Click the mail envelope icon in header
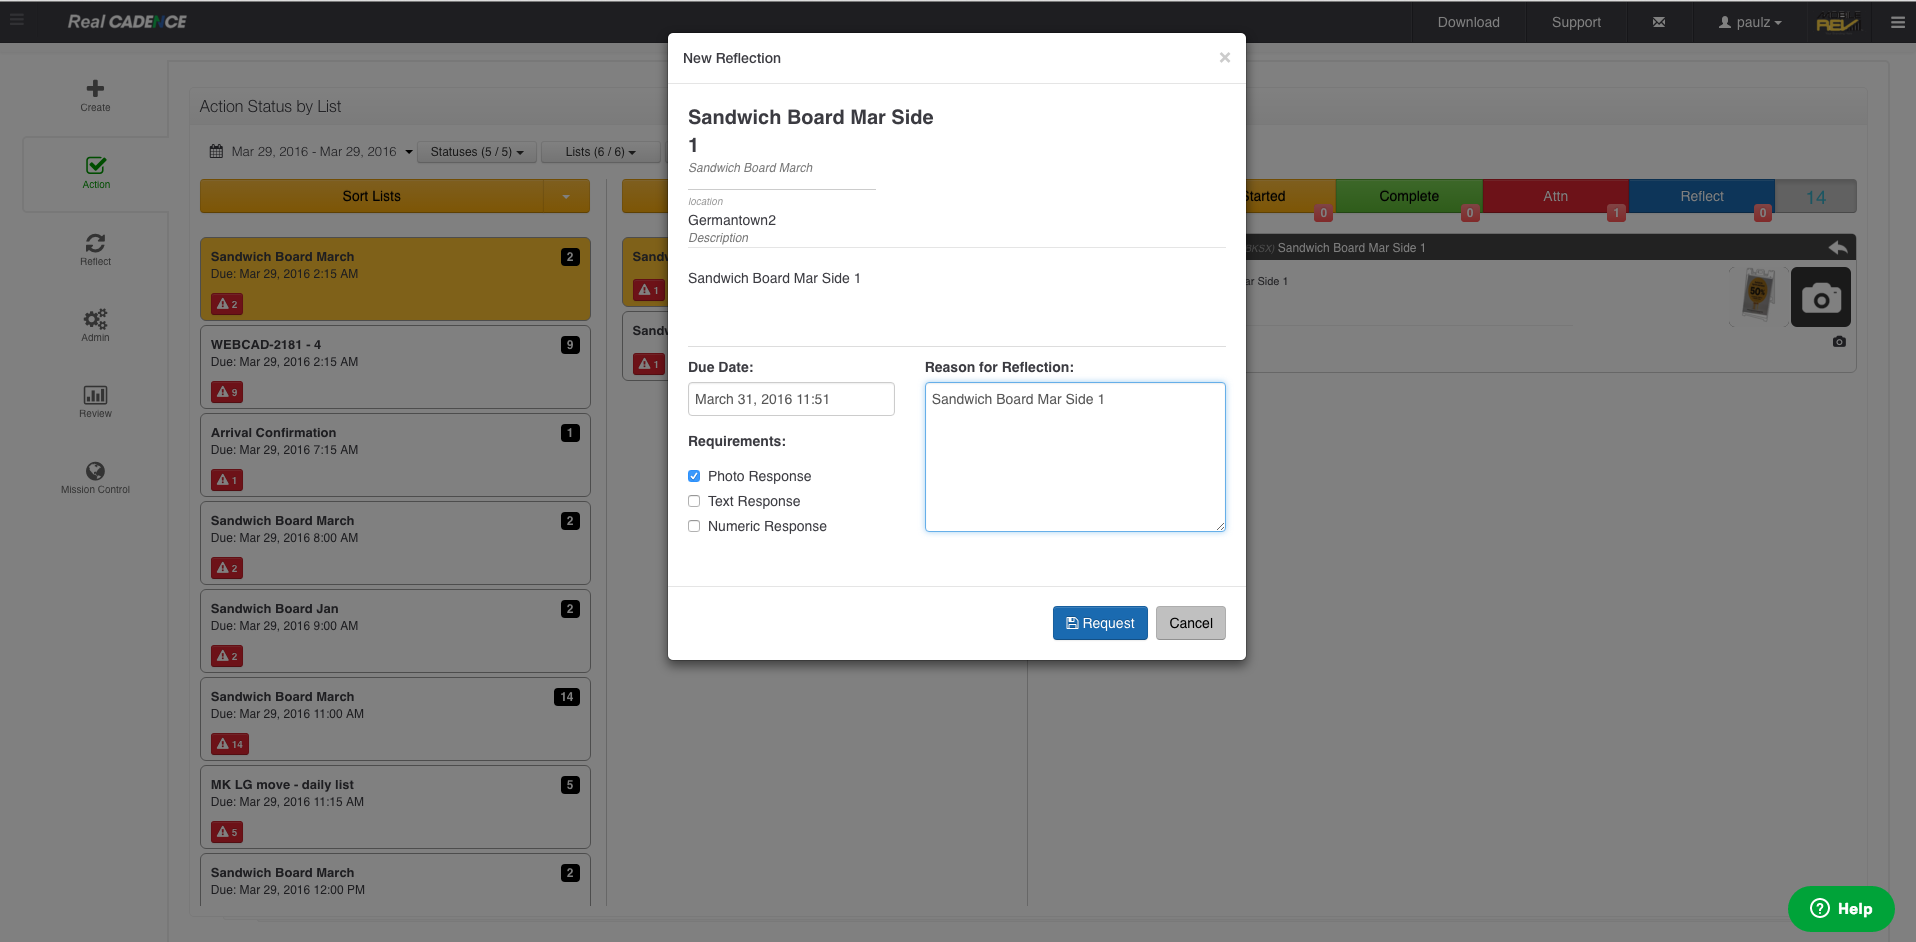This screenshot has height=942, width=1916. pos(1659,22)
